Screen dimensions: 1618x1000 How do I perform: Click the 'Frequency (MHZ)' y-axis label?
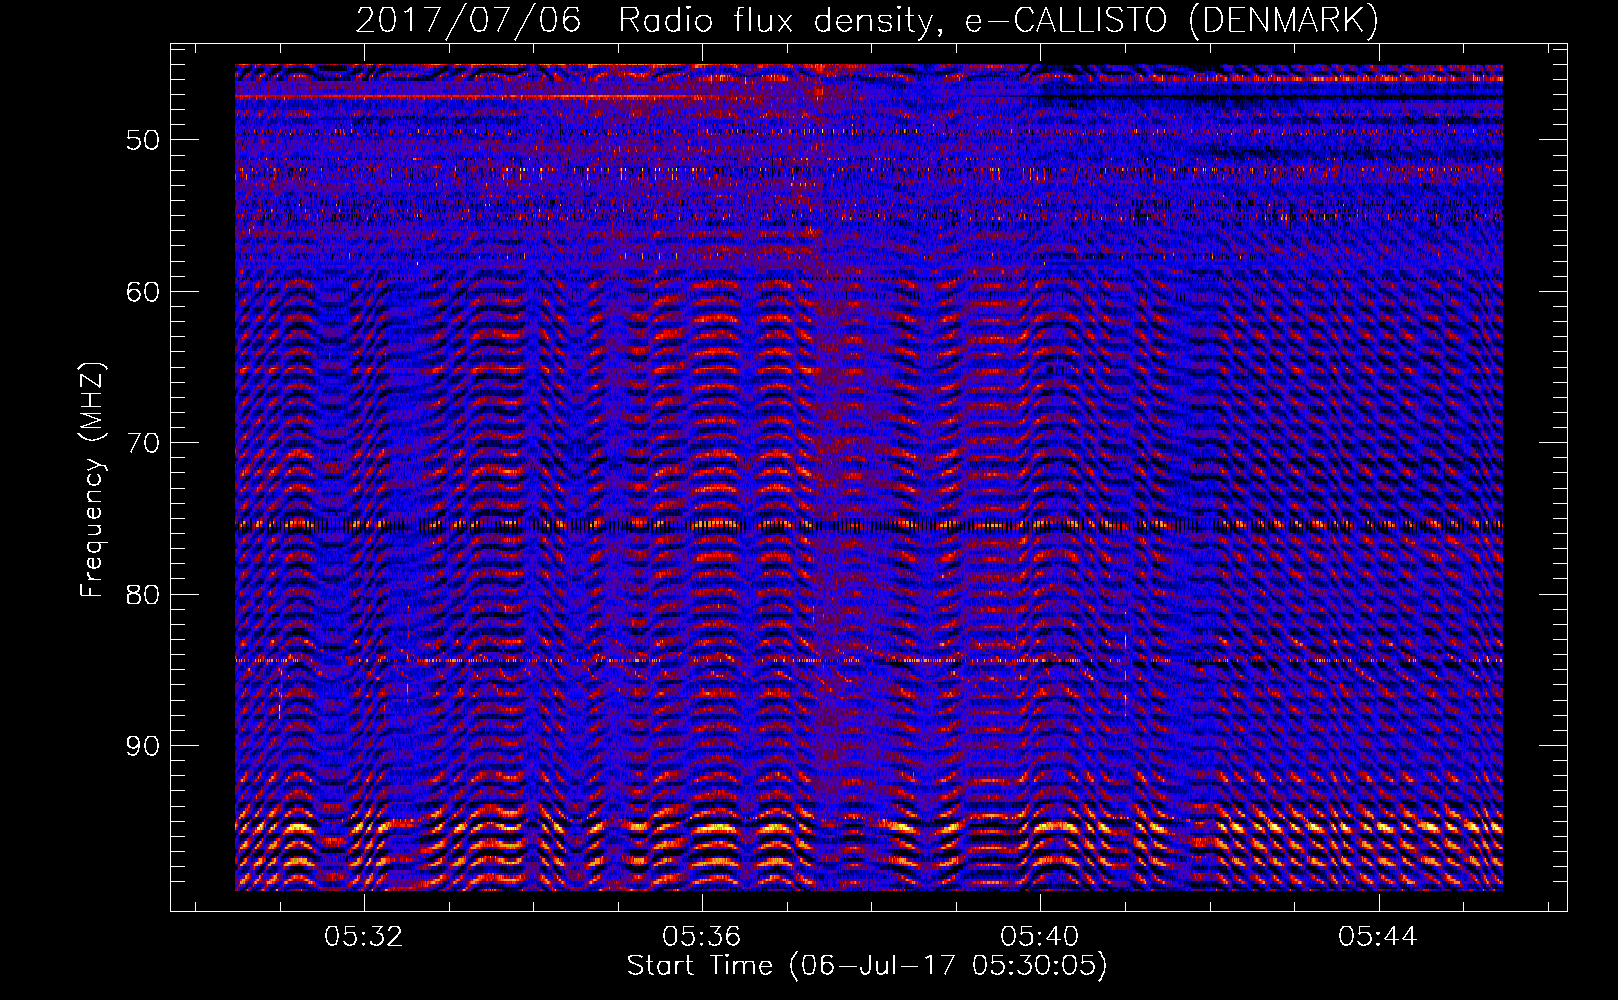(92, 480)
